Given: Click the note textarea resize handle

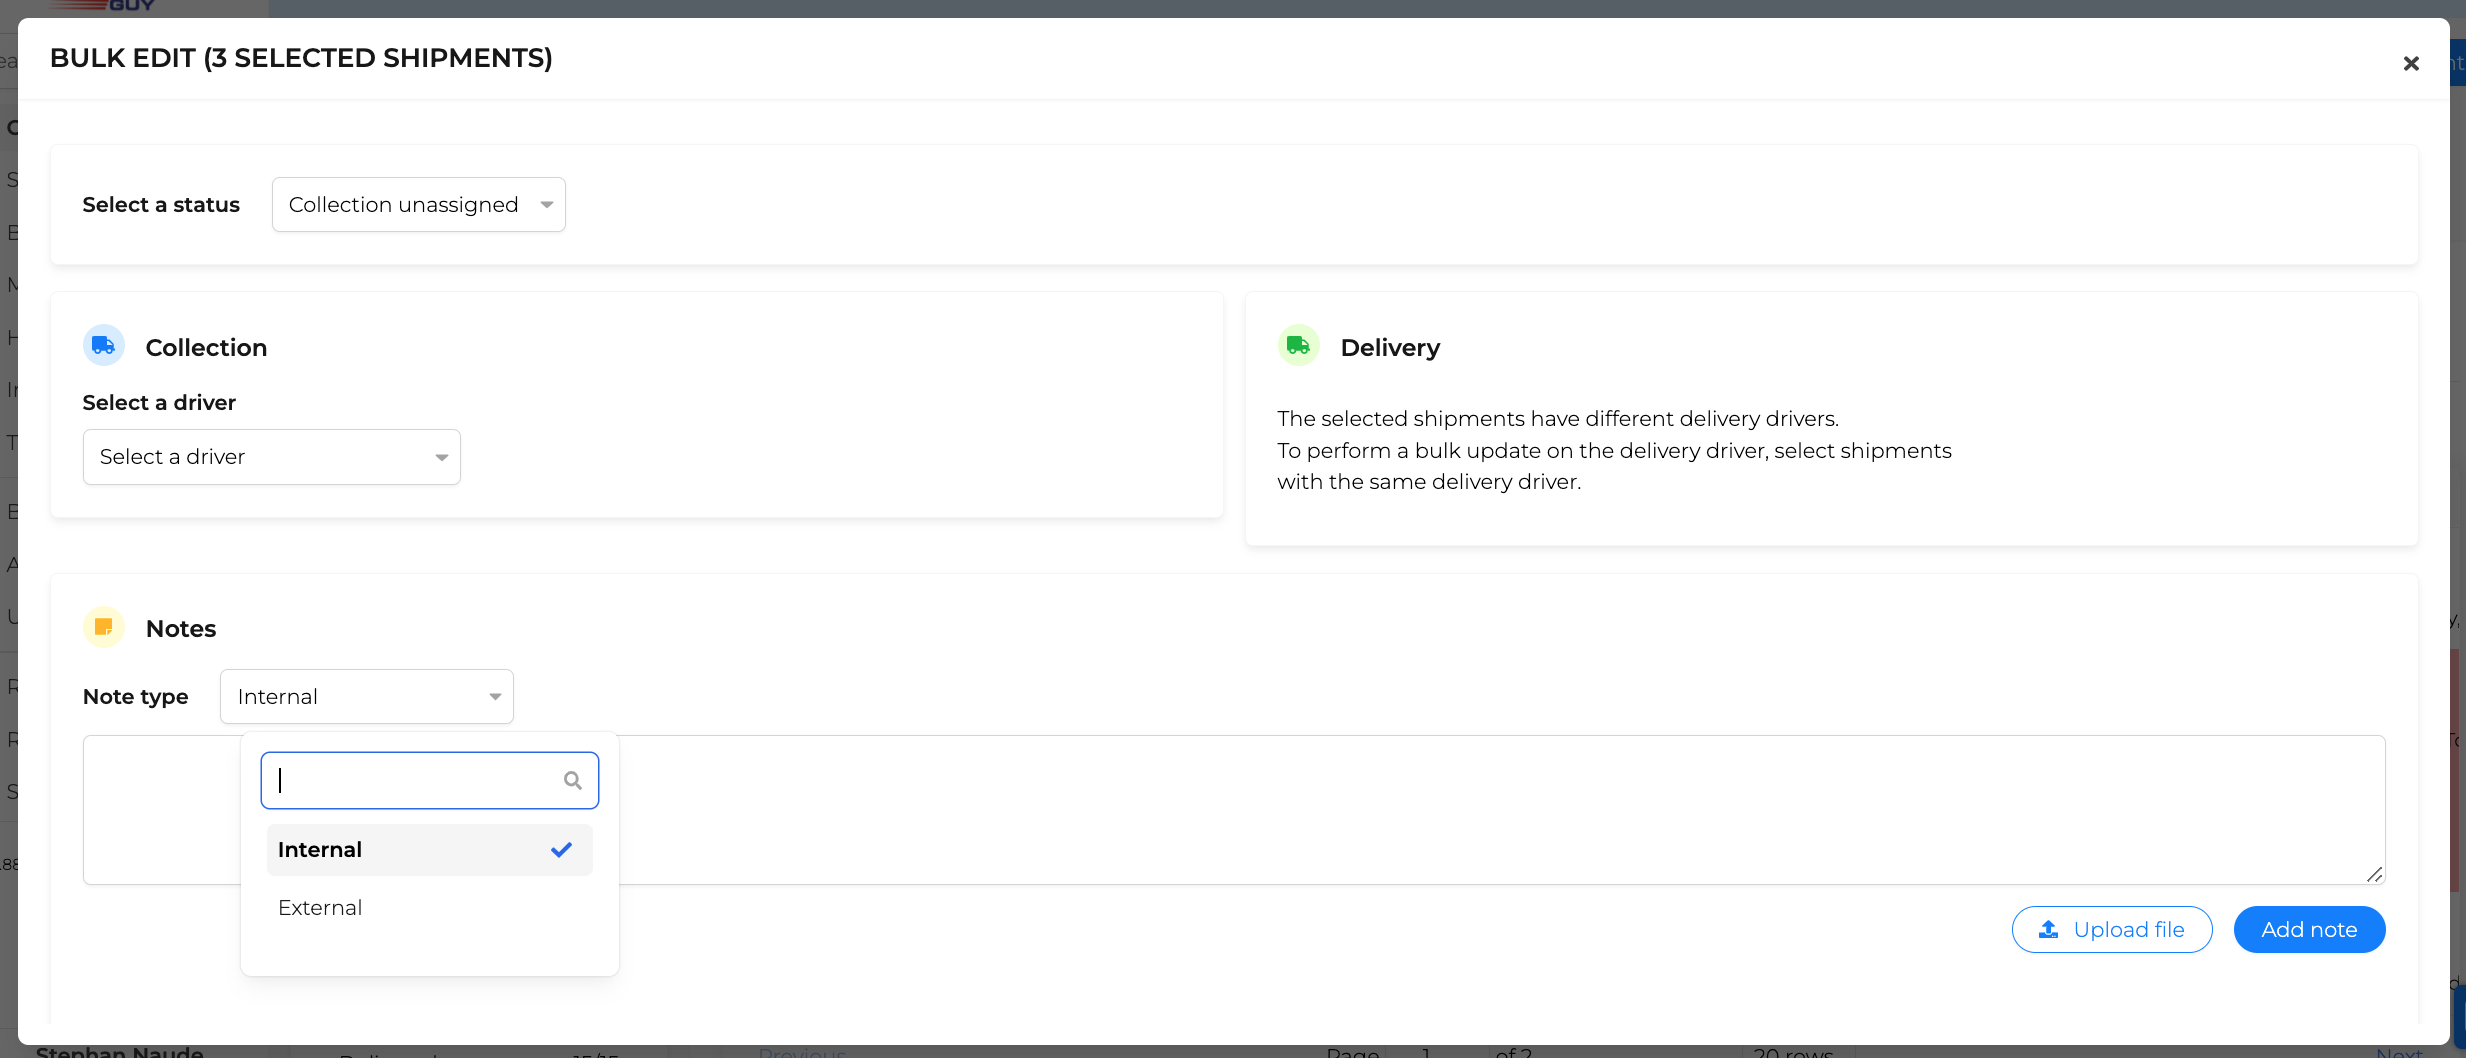Looking at the screenshot, I should [2374, 873].
